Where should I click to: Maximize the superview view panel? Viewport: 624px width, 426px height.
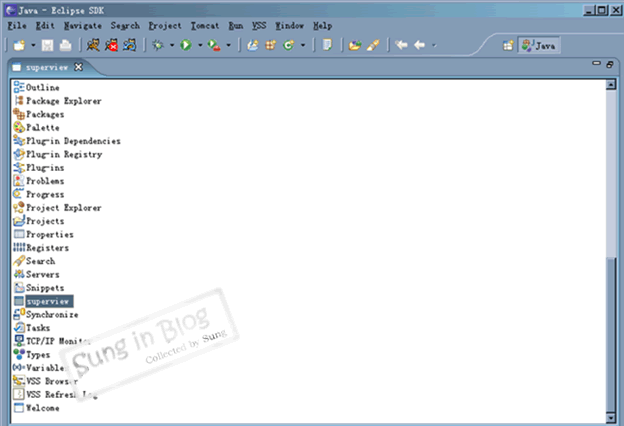pos(610,64)
